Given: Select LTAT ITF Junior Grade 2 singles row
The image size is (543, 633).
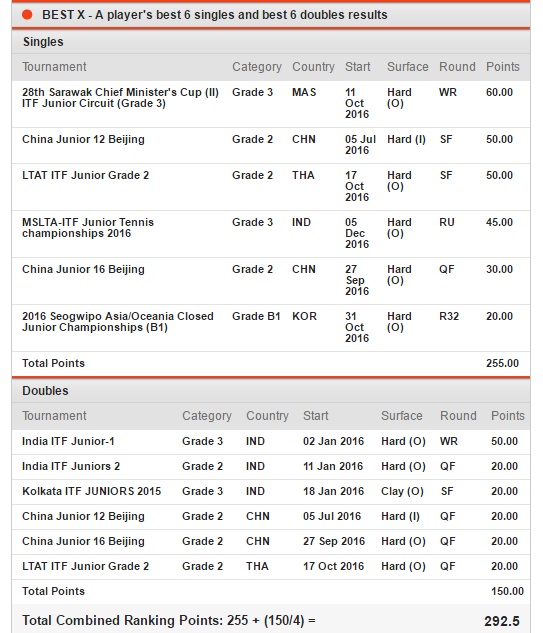Looking at the screenshot, I should pyautogui.click(x=271, y=187).
